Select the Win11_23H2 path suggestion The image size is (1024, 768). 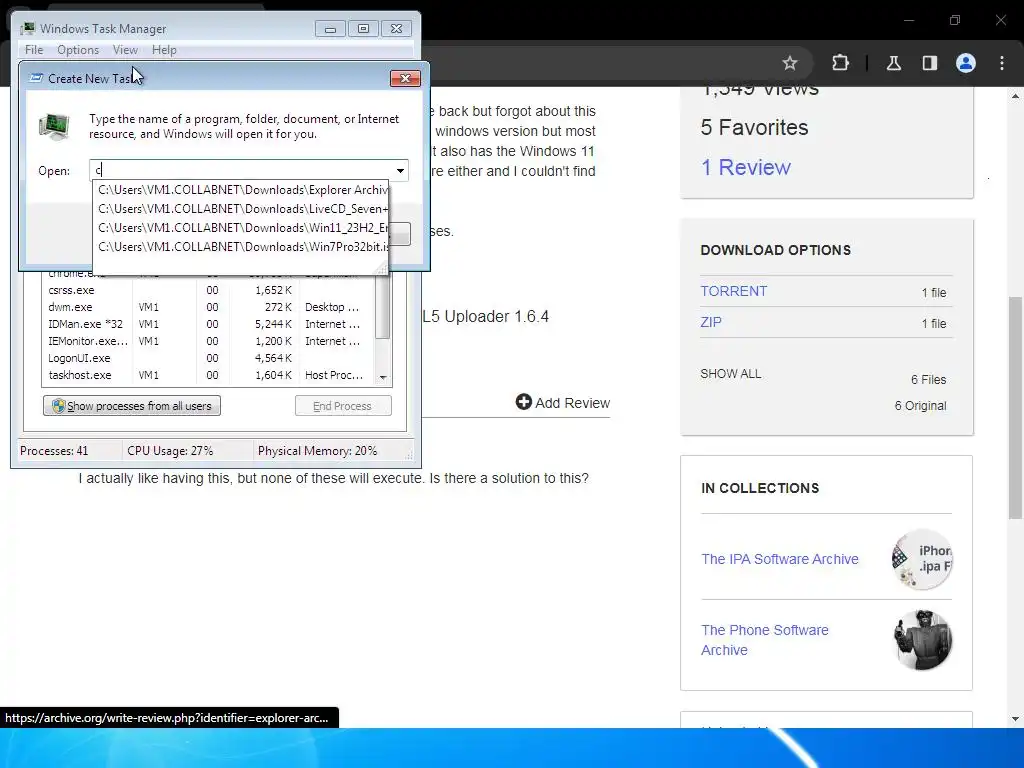[241, 228]
